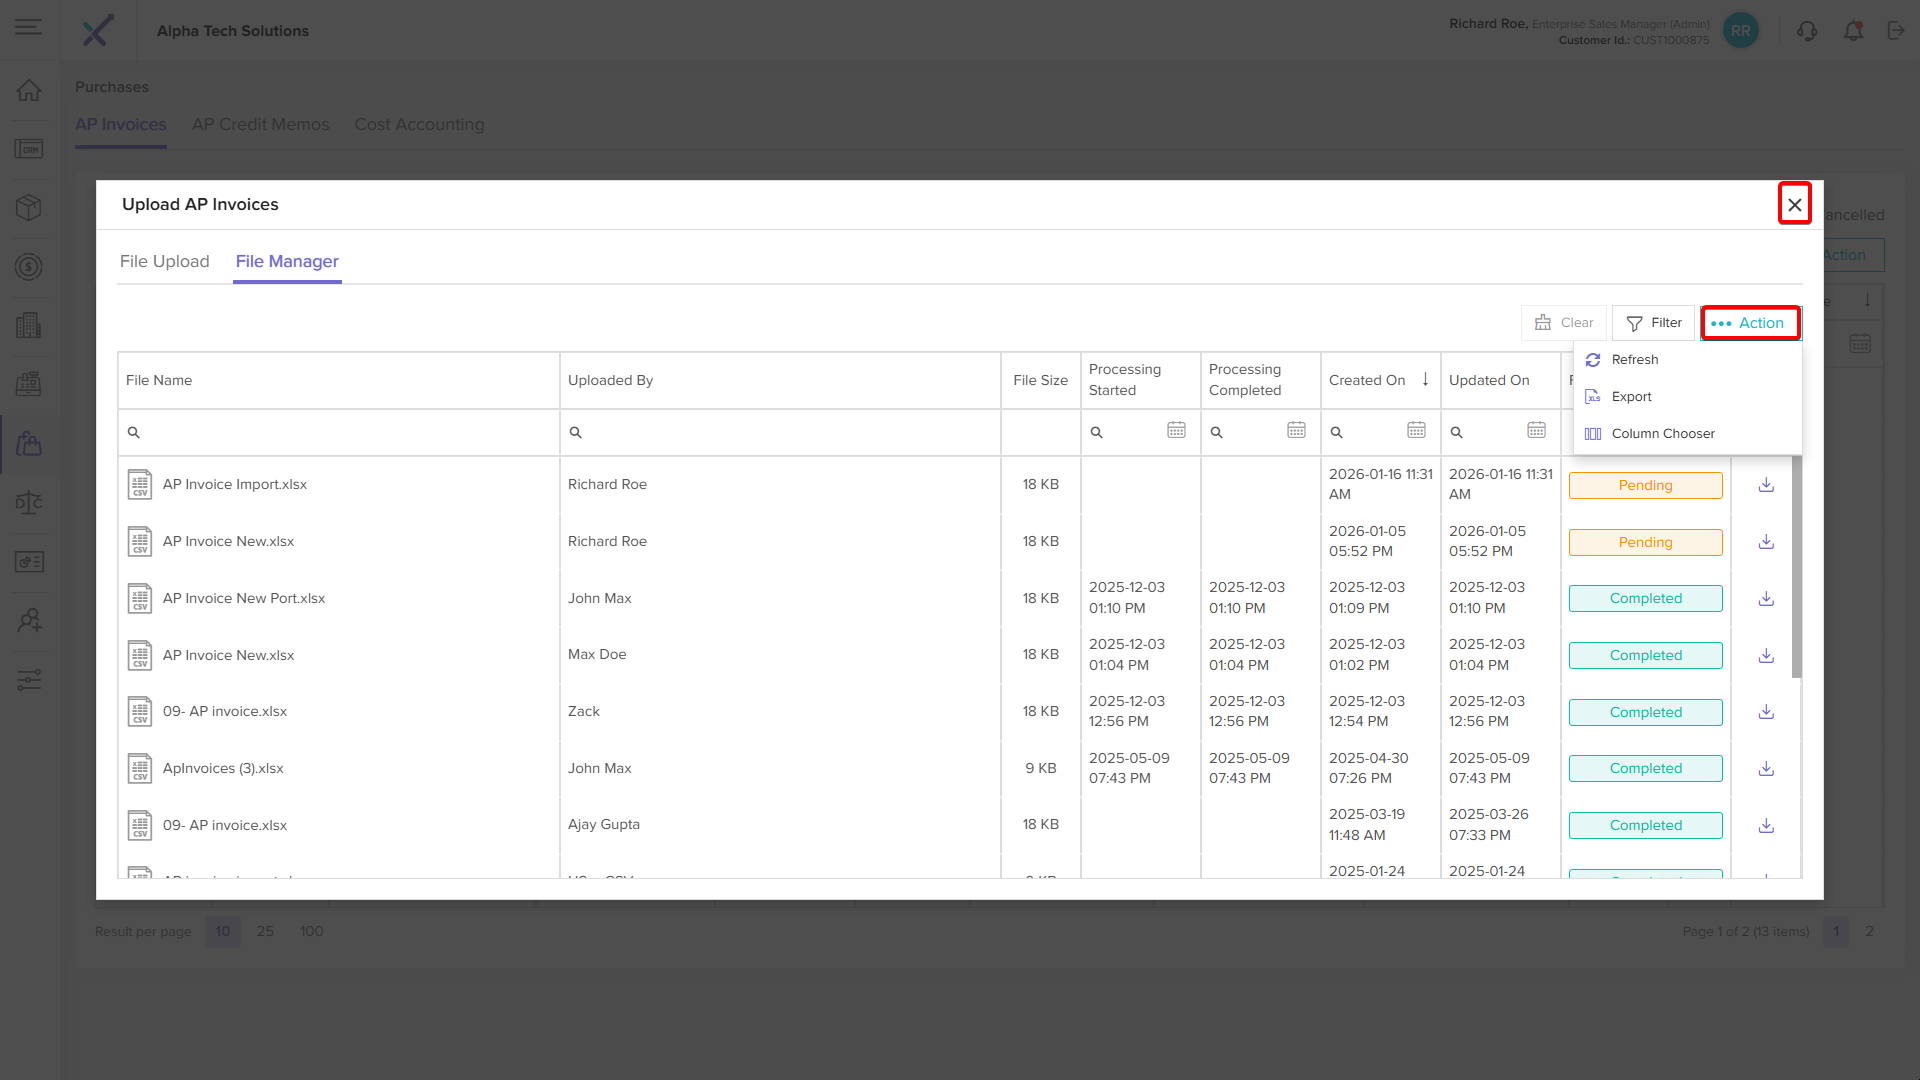
Task: Download the AP Invoice New Port.xlsx file
Action: 1766,599
